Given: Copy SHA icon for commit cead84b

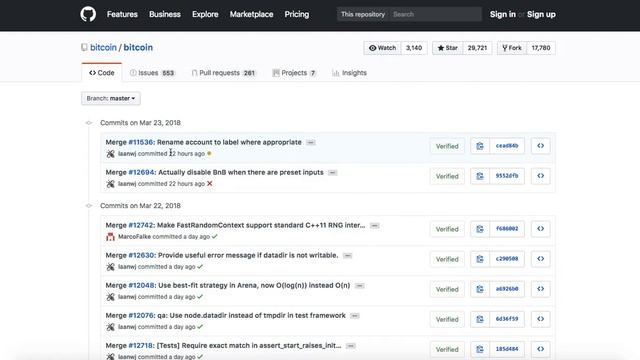Looking at the screenshot, I should click(480, 146).
